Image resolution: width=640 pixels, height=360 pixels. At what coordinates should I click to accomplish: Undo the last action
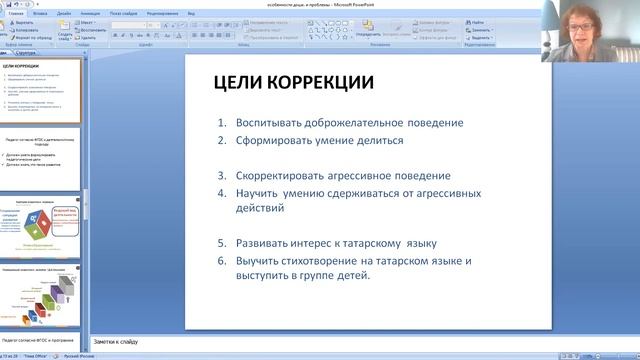[17, 4]
